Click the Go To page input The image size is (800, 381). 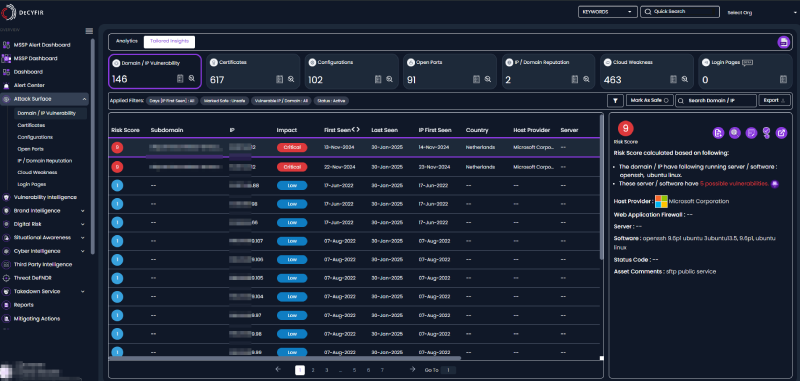[448, 370]
